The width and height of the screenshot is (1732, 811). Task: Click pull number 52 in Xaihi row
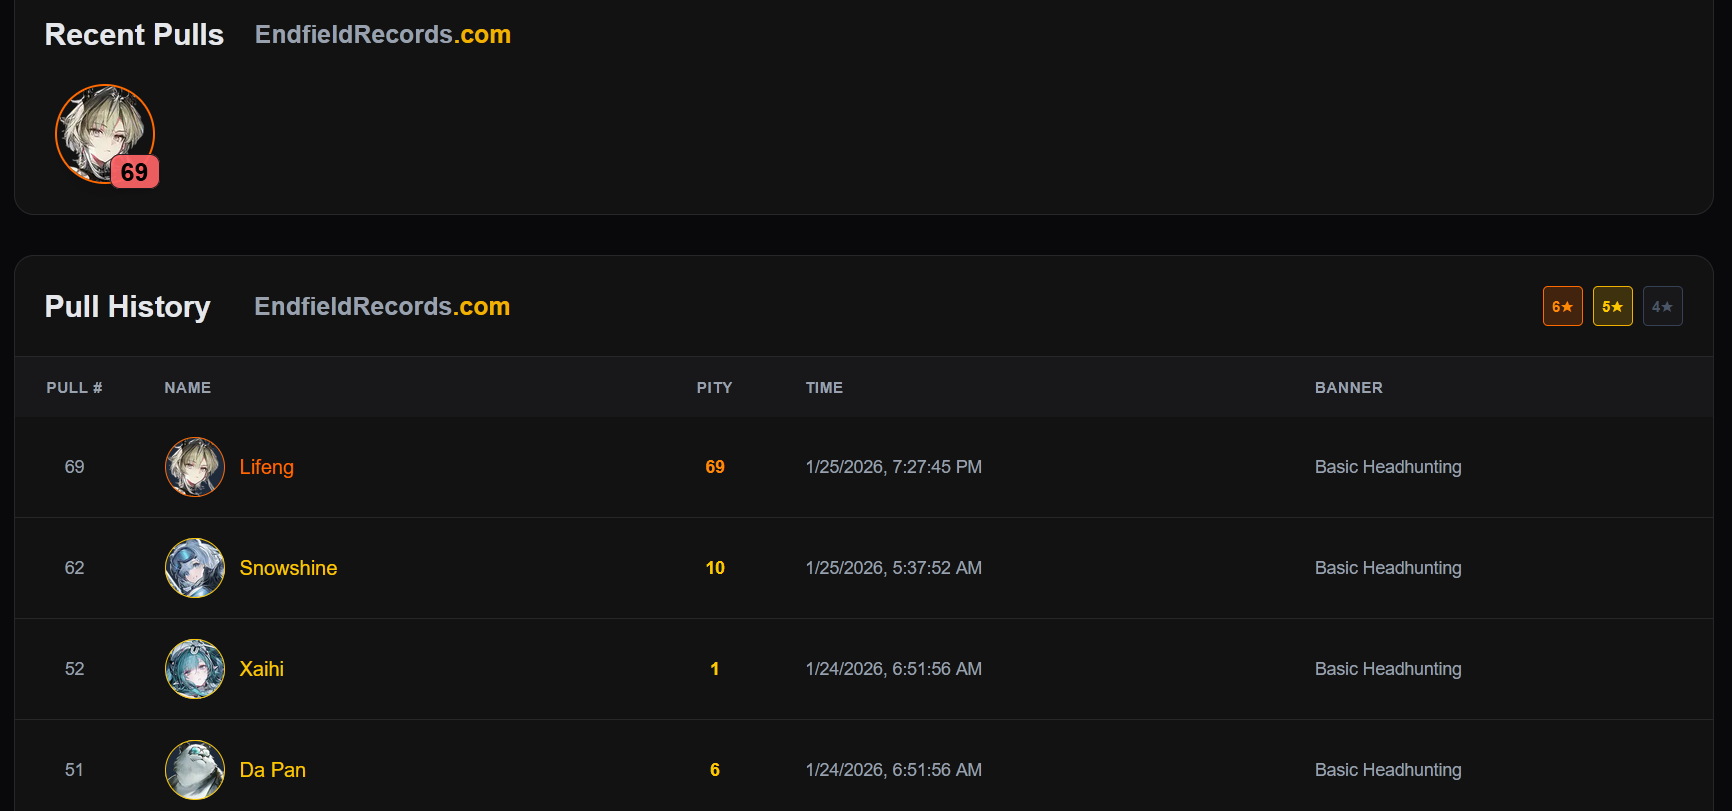[x=74, y=669]
